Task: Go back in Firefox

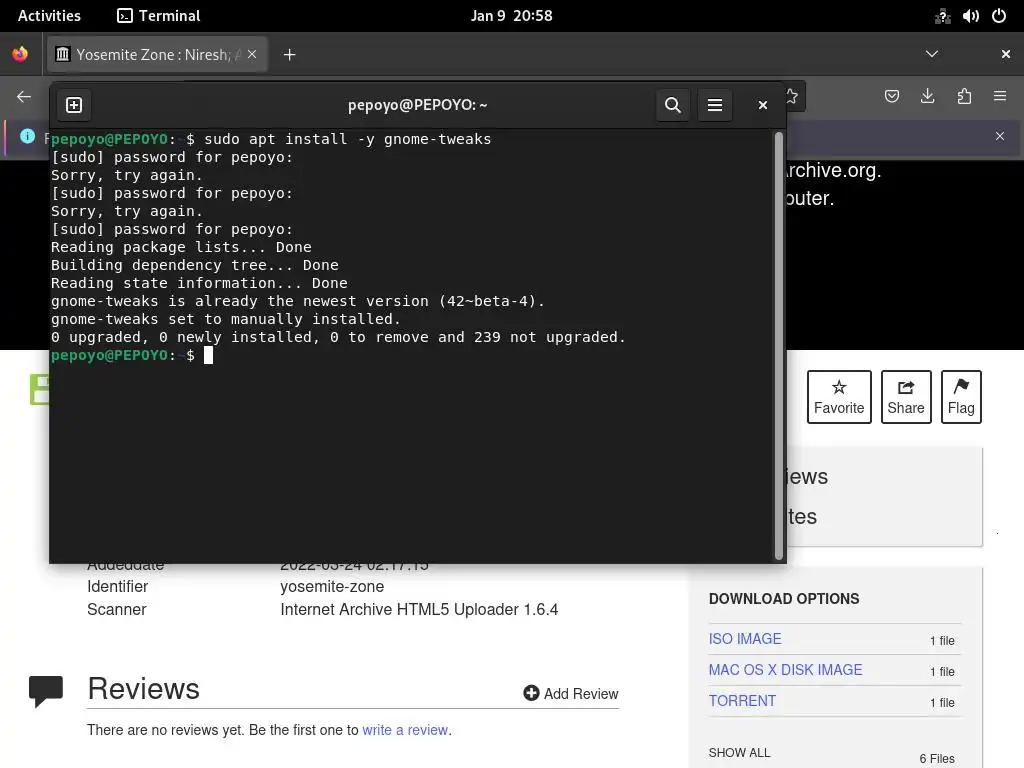Action: [24, 97]
